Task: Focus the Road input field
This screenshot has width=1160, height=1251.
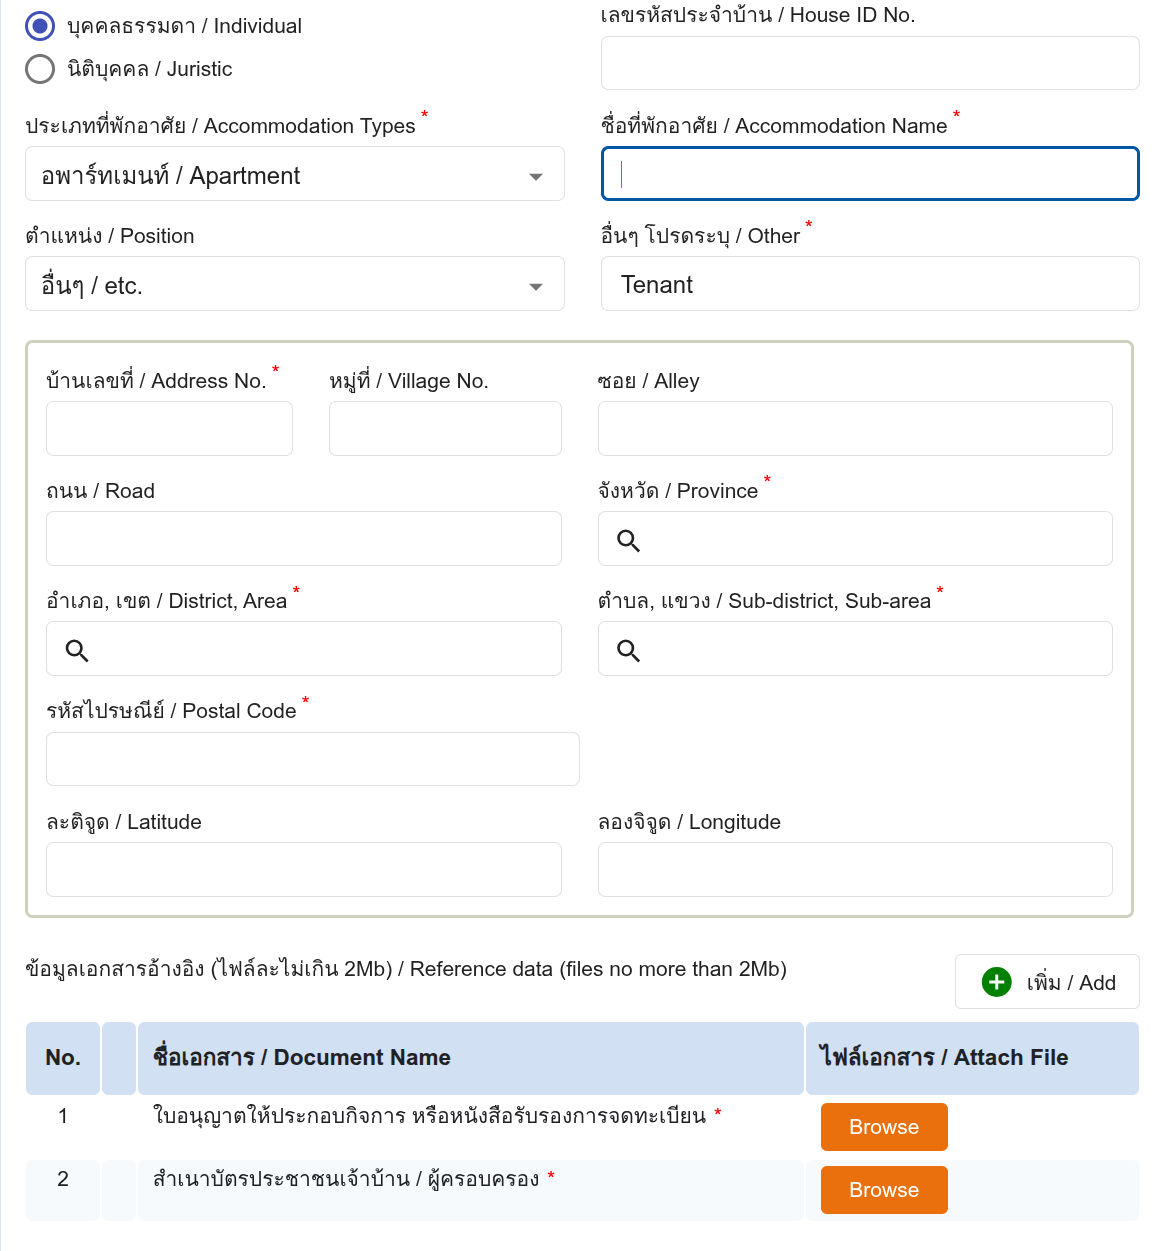Action: (303, 539)
